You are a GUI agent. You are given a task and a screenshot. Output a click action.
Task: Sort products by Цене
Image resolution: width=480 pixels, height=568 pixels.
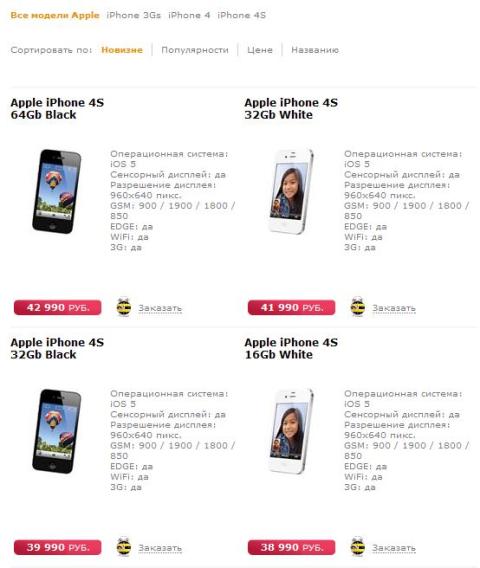point(260,50)
